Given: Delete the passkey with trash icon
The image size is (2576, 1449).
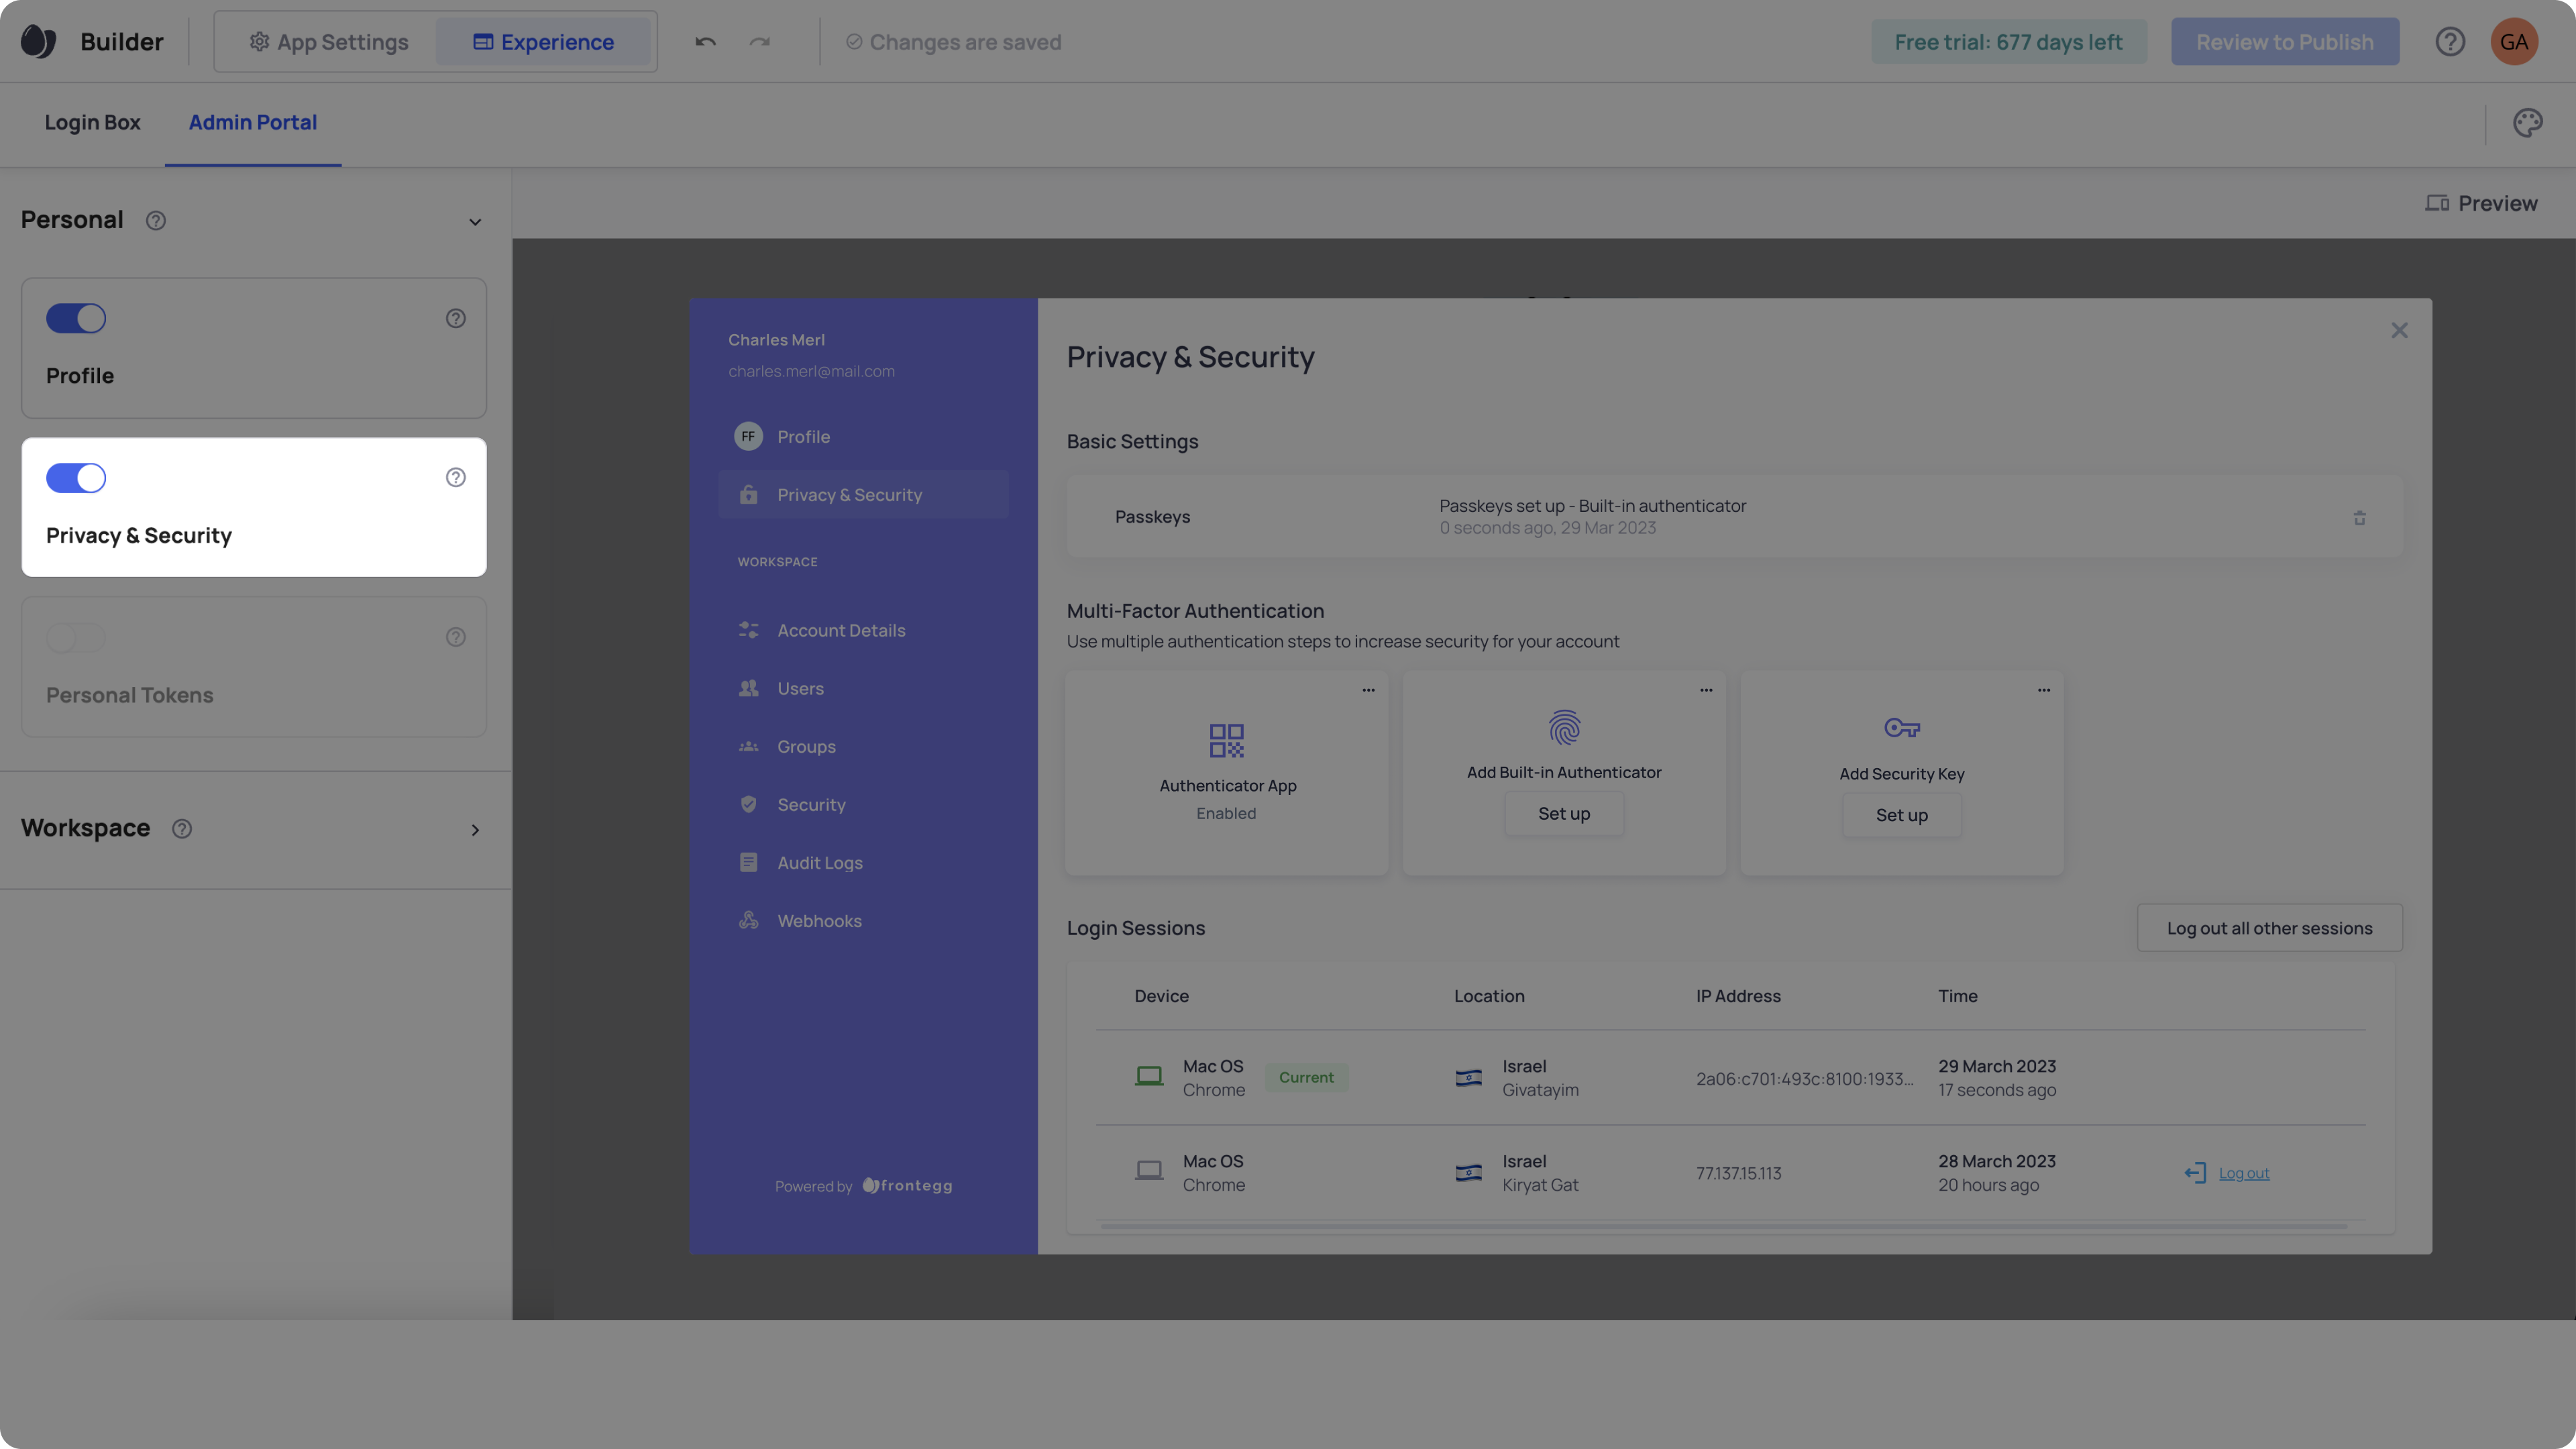Looking at the screenshot, I should pyautogui.click(x=2359, y=518).
